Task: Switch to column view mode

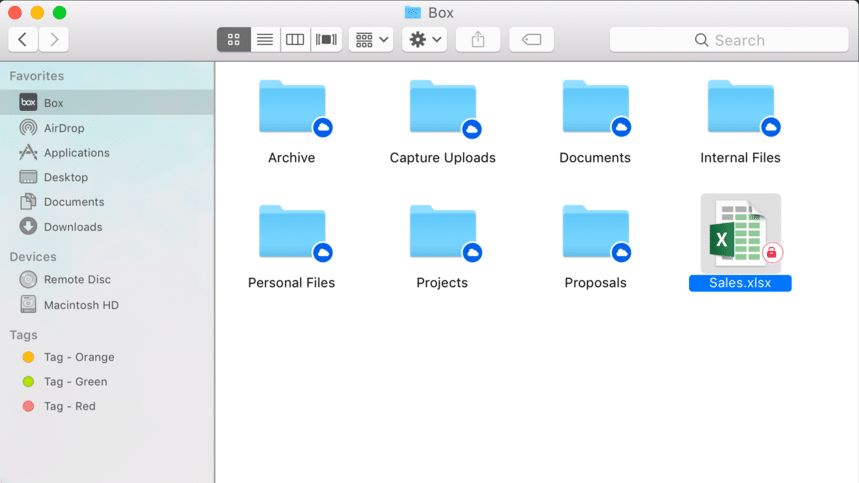Action: point(295,39)
